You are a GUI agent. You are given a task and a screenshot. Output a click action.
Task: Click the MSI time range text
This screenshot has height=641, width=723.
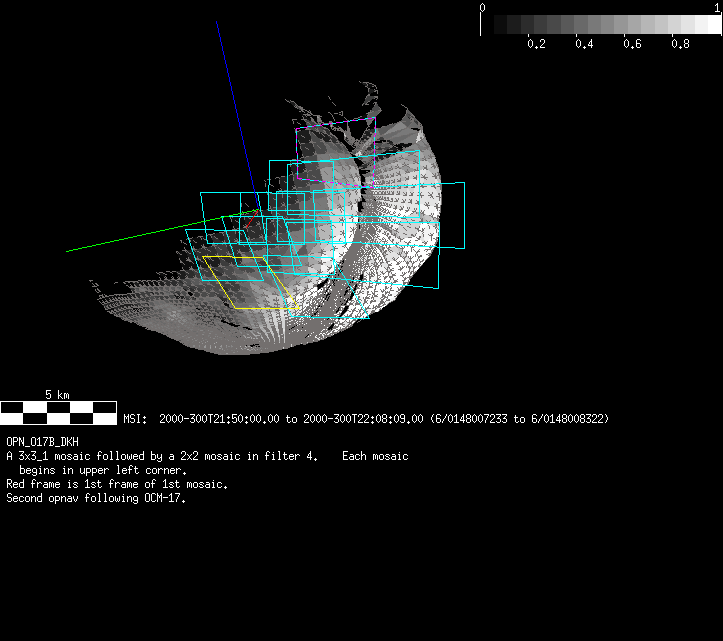pos(365,418)
